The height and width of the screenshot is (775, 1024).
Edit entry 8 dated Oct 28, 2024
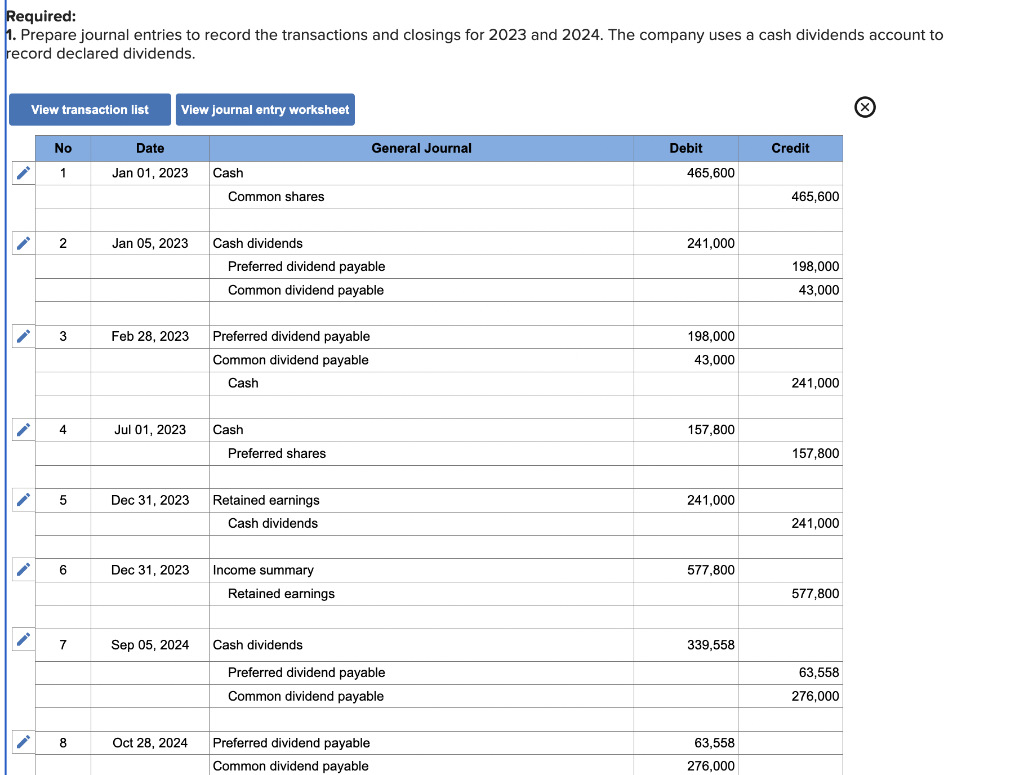click(22, 742)
